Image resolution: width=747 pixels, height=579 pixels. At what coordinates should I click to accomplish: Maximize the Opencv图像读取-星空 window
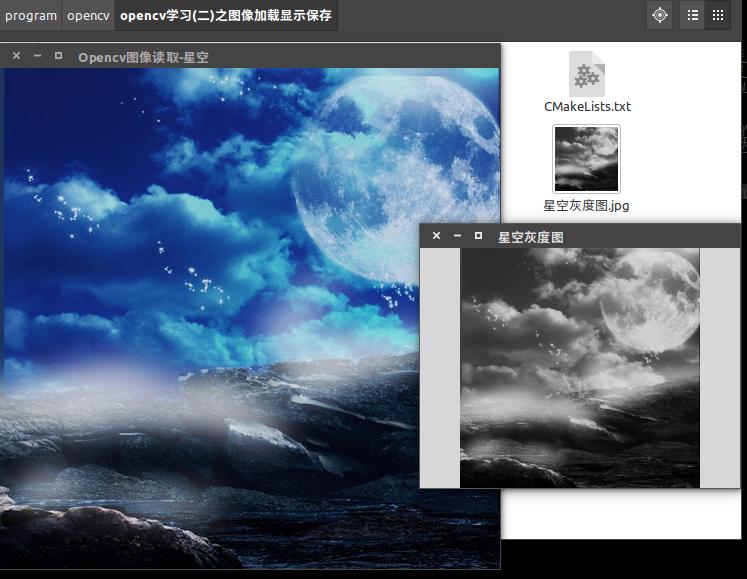point(58,56)
